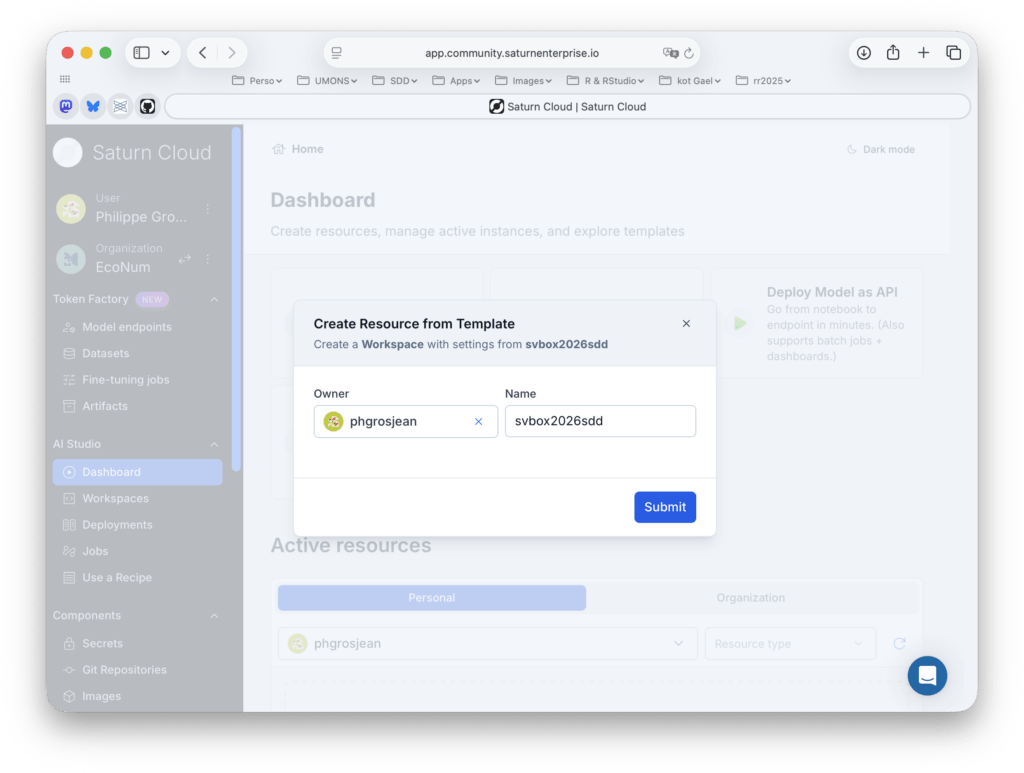Click the Bluesky butterfly pinned tab
The width and height of the screenshot is (1024, 773).
[93, 106]
